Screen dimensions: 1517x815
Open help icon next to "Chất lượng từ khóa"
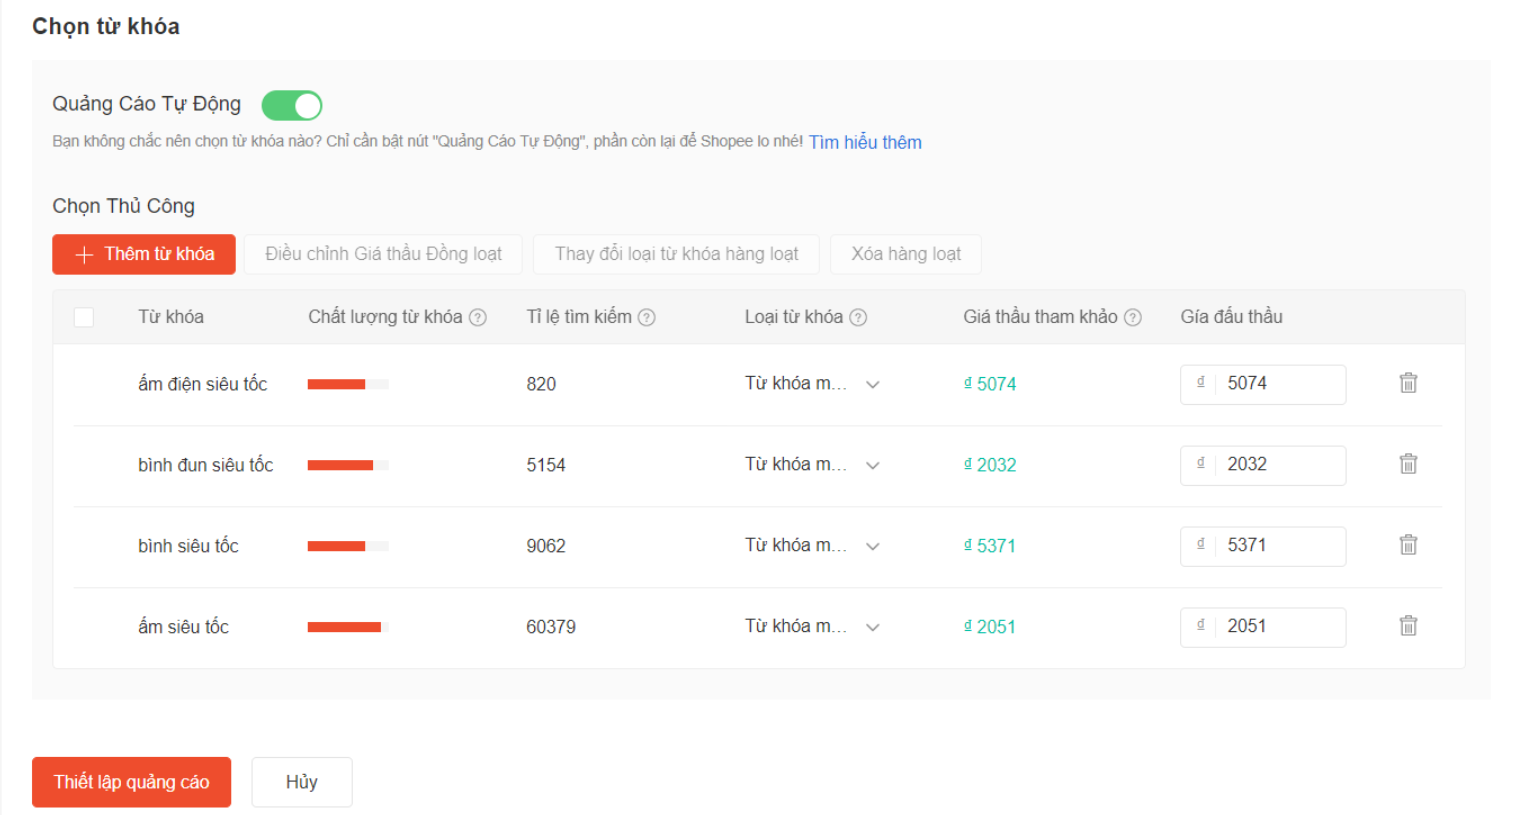point(478,317)
